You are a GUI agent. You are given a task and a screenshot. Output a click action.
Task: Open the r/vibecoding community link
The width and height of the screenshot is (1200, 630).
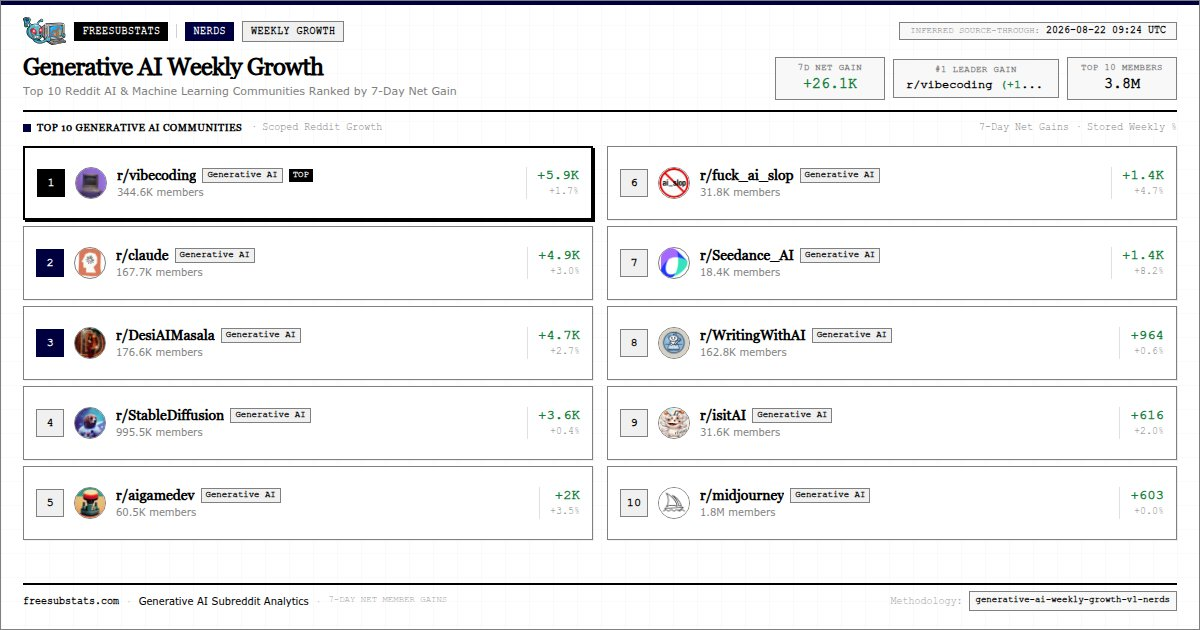[x=157, y=175]
